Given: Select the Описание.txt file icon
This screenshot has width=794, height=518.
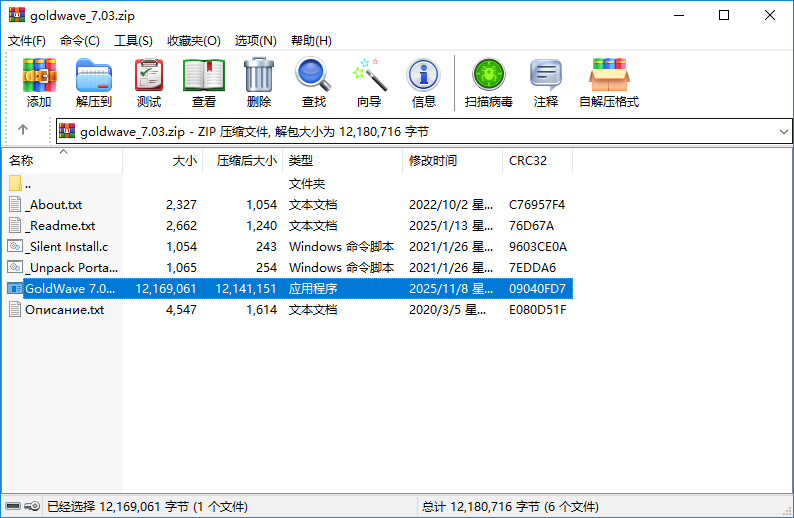Looking at the screenshot, I should 15,309.
